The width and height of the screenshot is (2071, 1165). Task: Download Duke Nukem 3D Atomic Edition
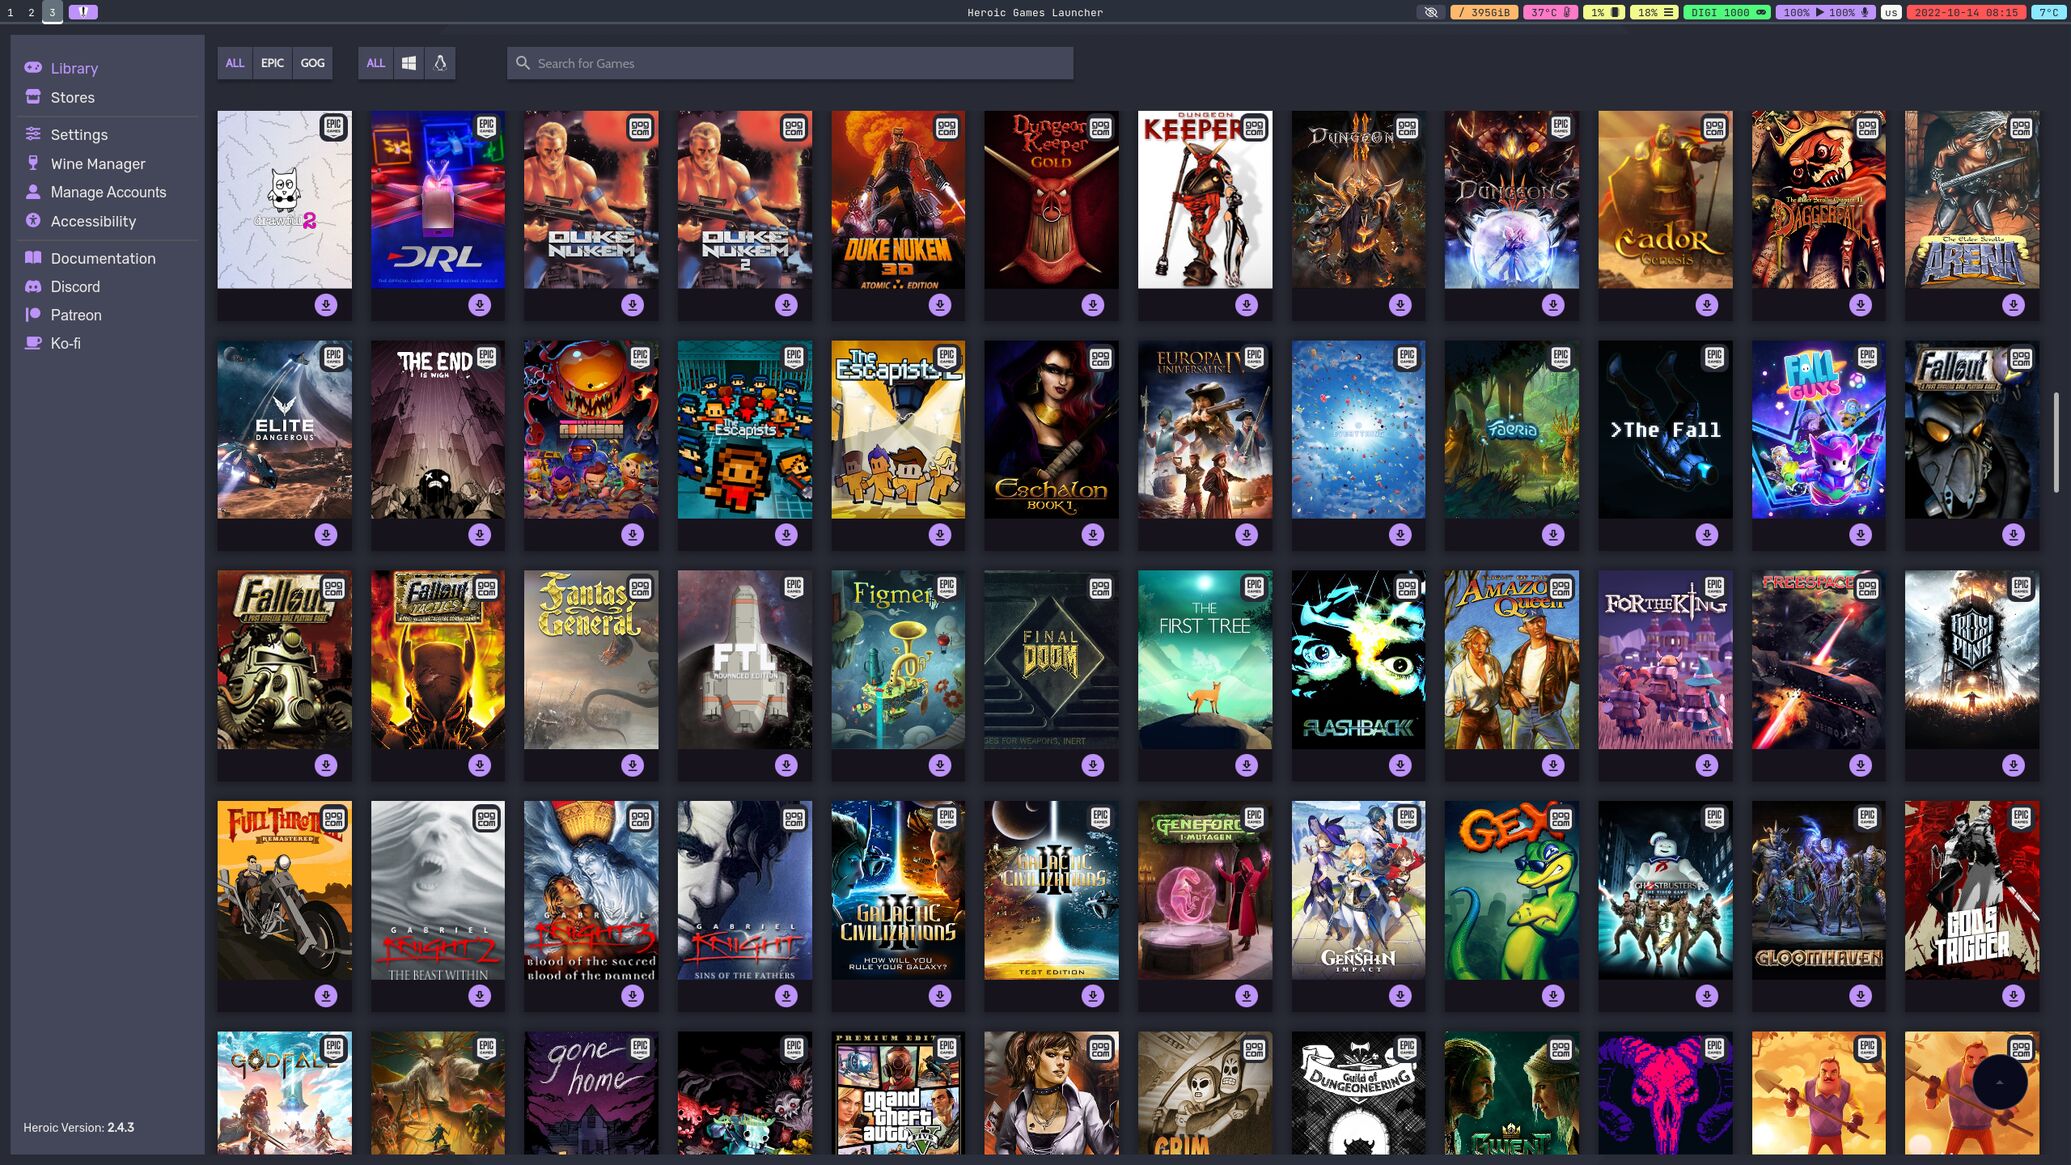click(940, 305)
